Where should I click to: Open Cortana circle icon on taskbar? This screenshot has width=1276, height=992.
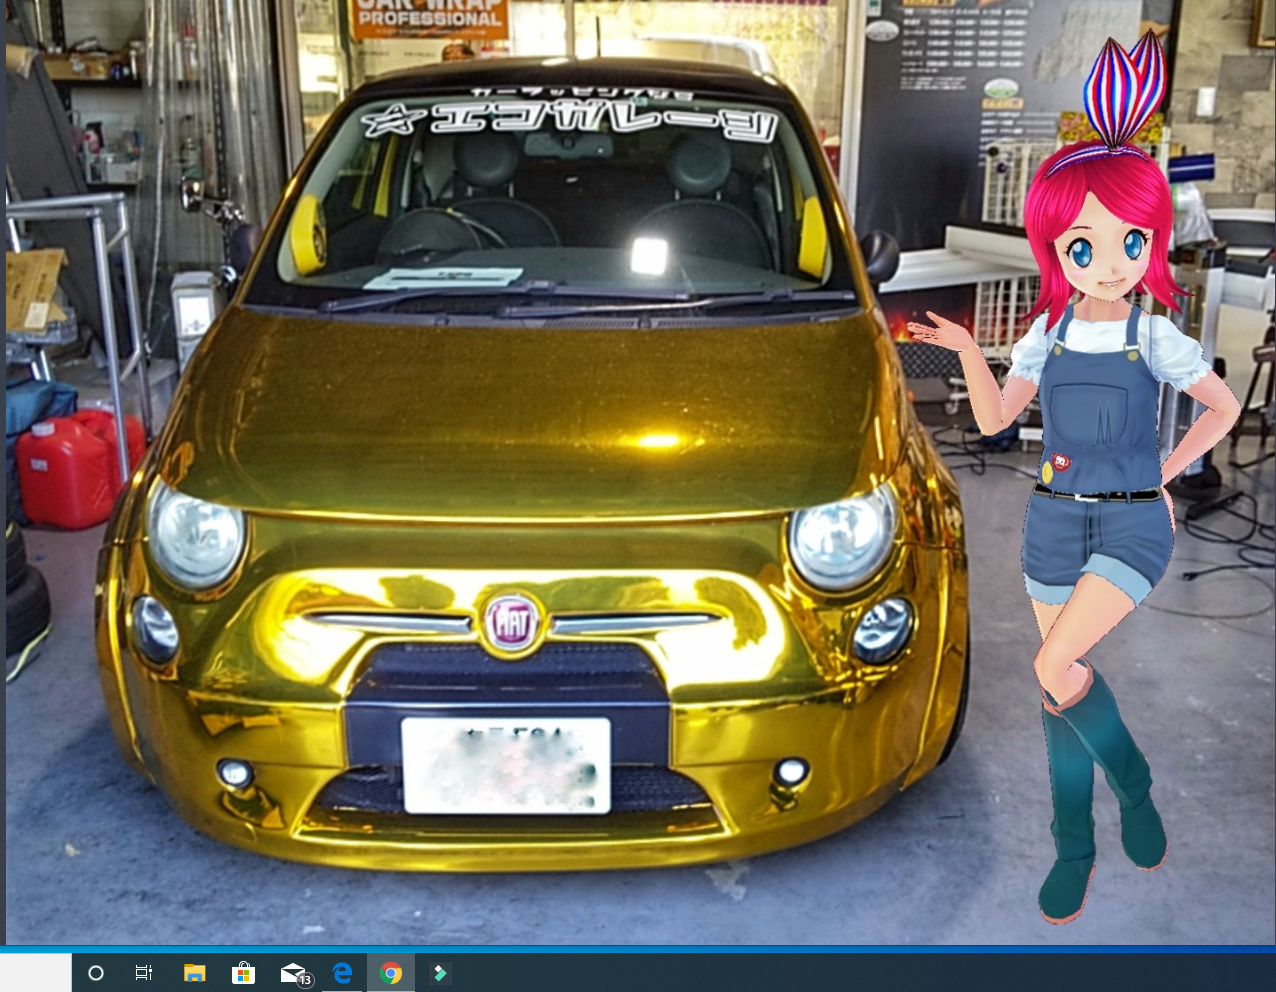click(96, 972)
